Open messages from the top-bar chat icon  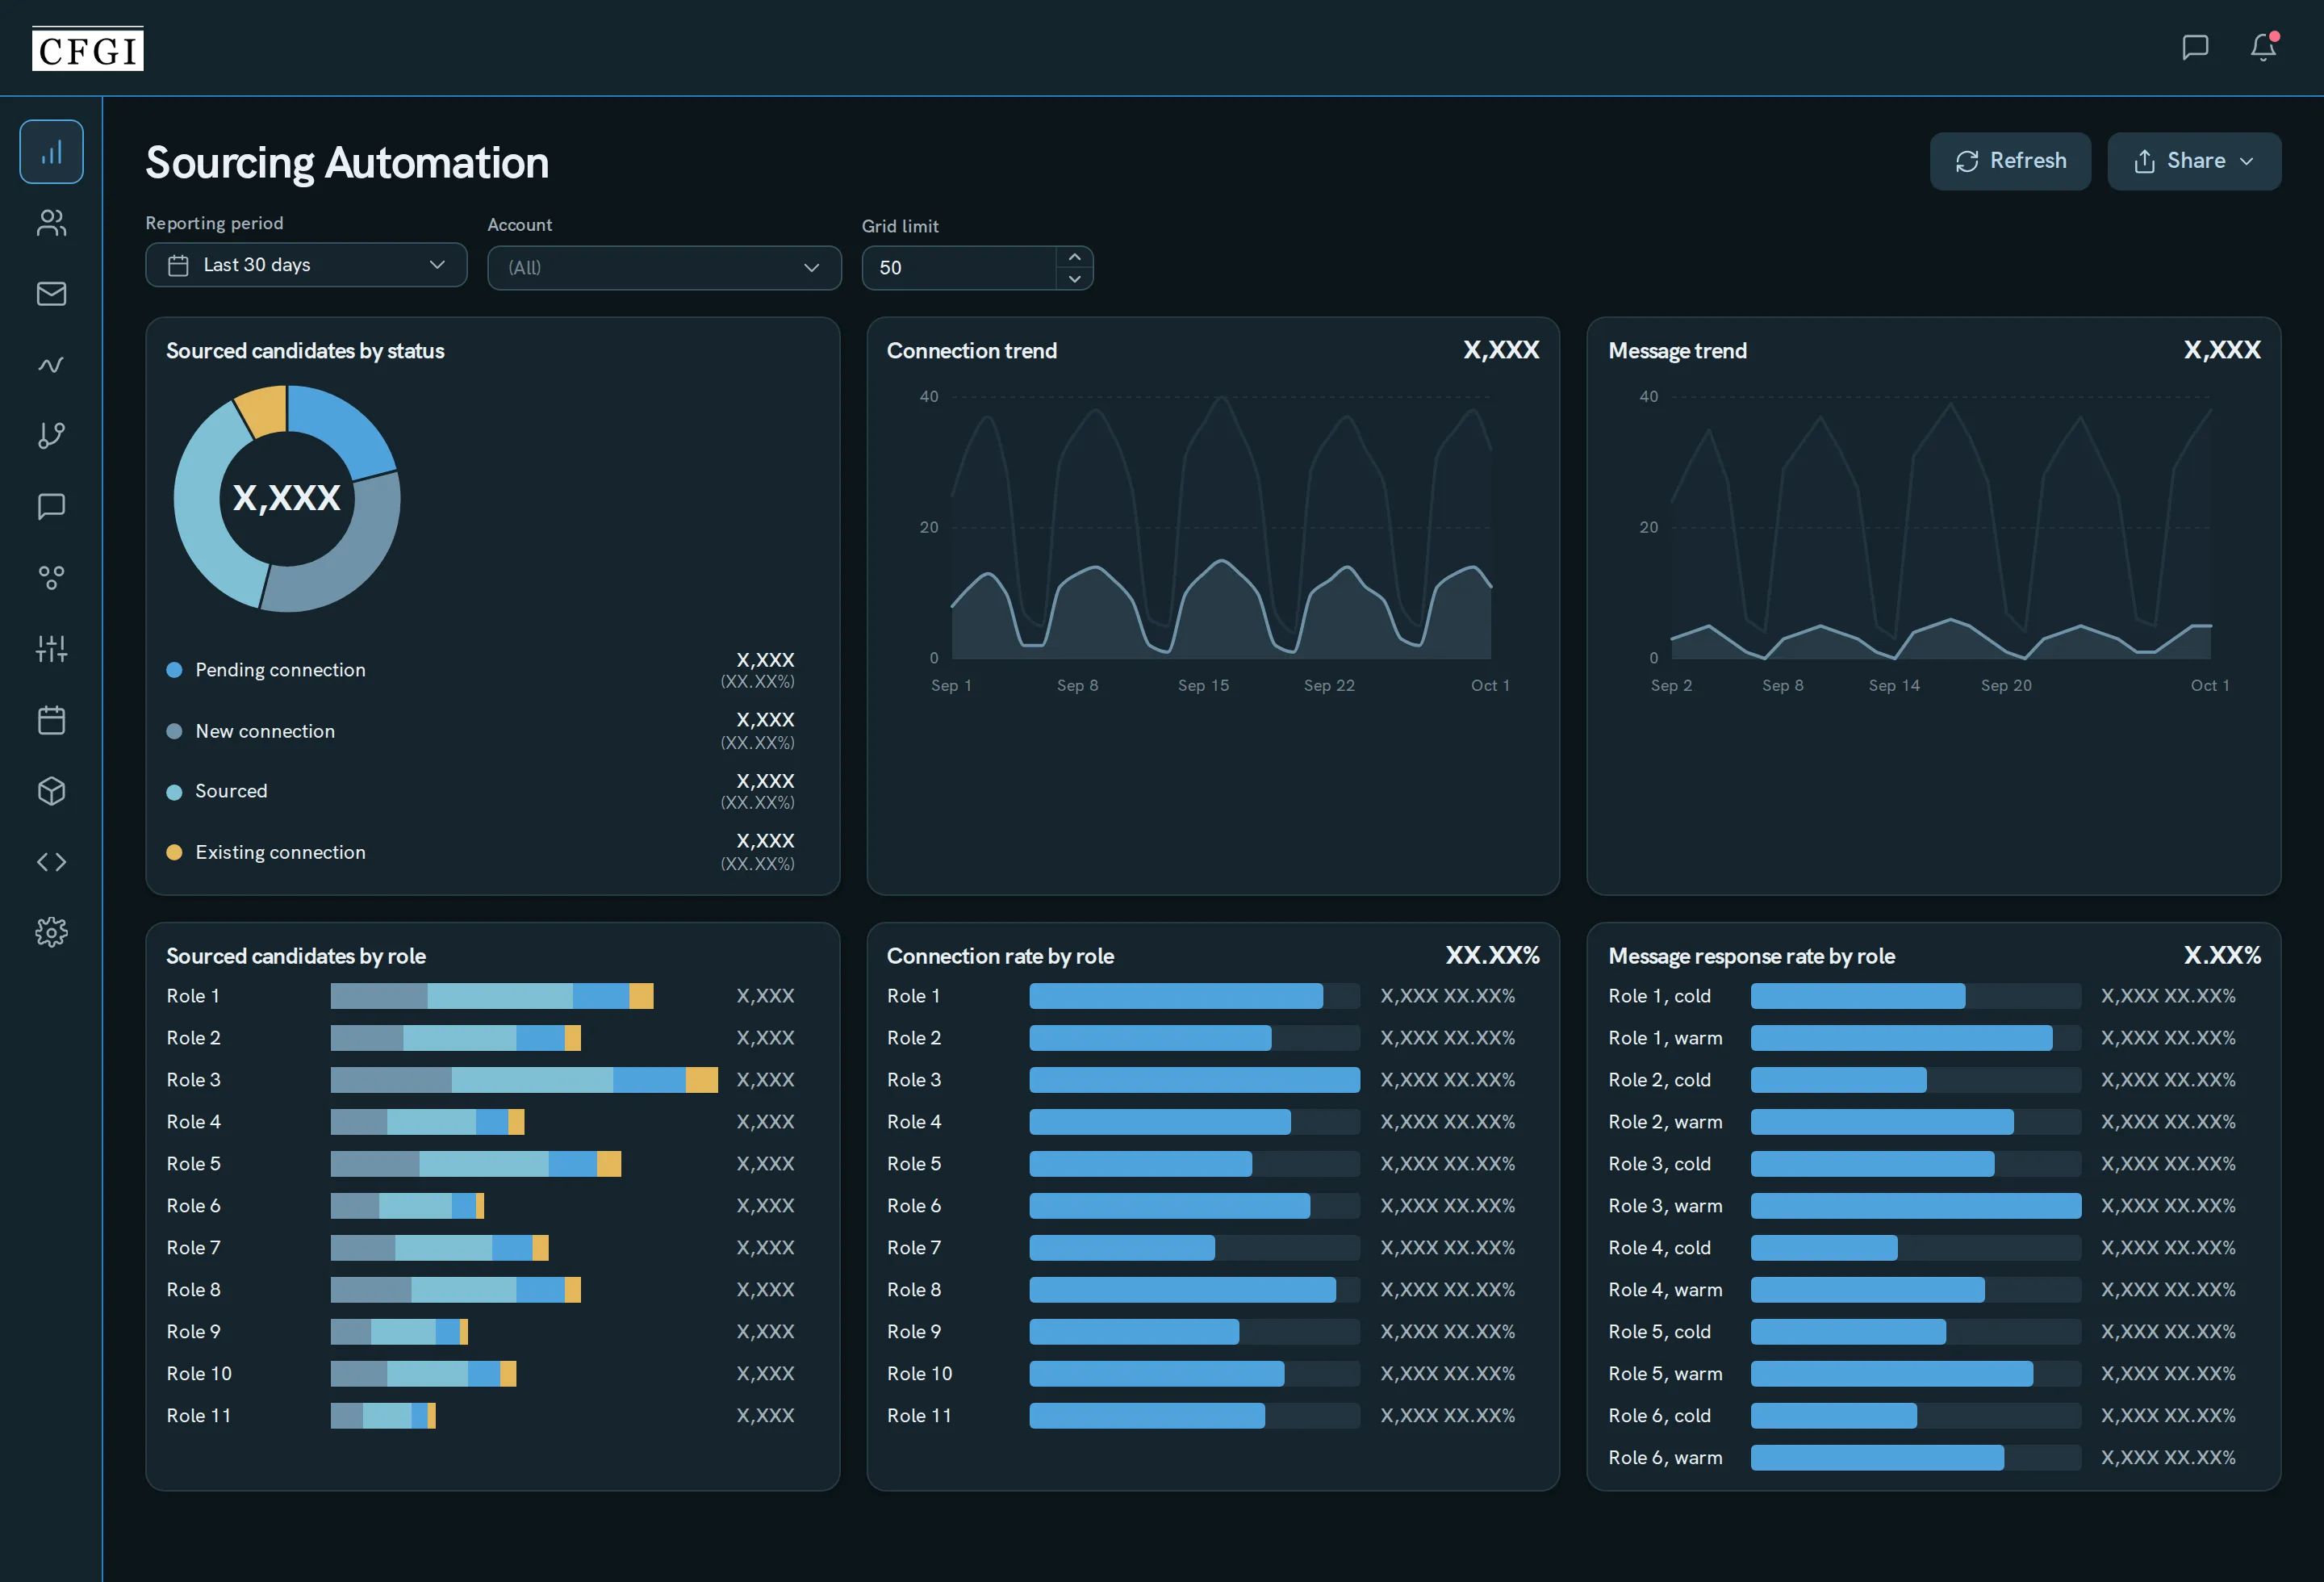[2195, 47]
